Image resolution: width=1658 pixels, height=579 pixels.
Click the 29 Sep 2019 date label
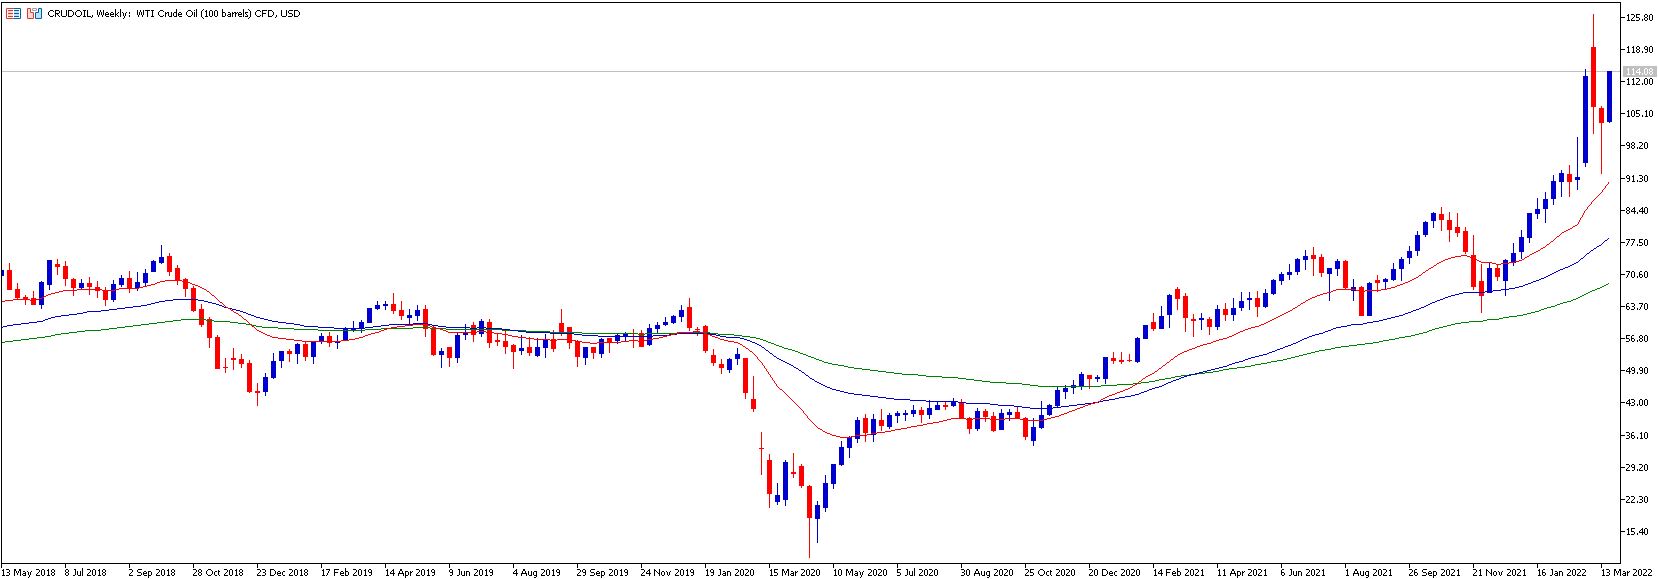click(603, 573)
